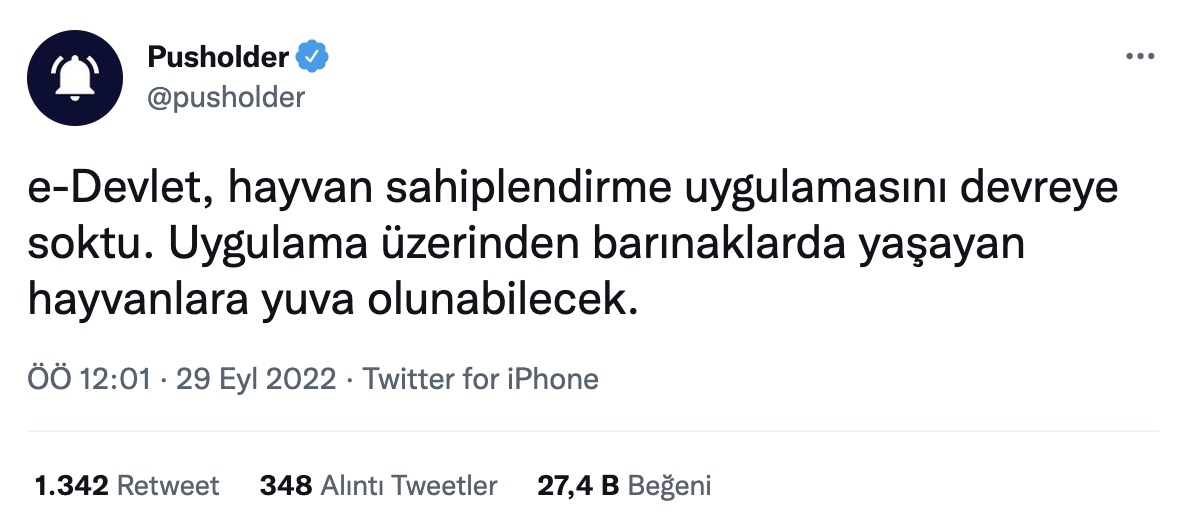Open the Pusholder bell profile picture
Viewport: 1188px width, 532px height.
(74, 78)
